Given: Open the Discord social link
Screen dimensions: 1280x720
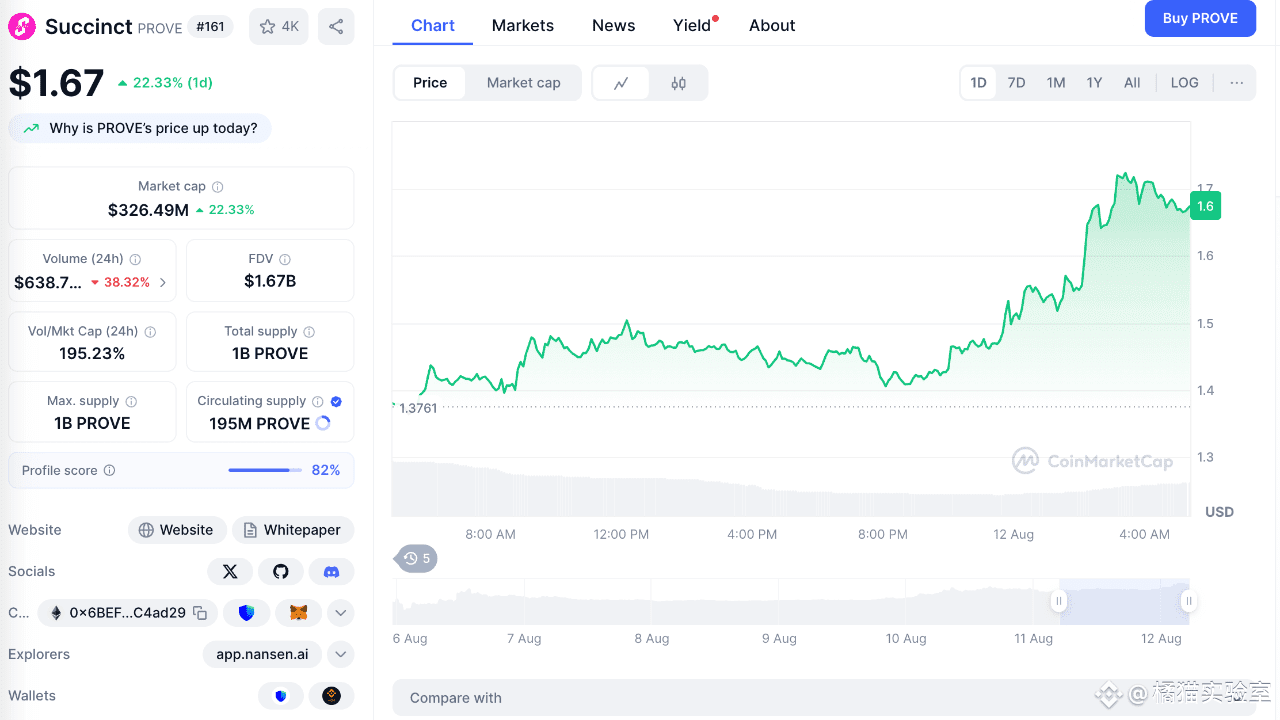Looking at the screenshot, I should coord(331,571).
